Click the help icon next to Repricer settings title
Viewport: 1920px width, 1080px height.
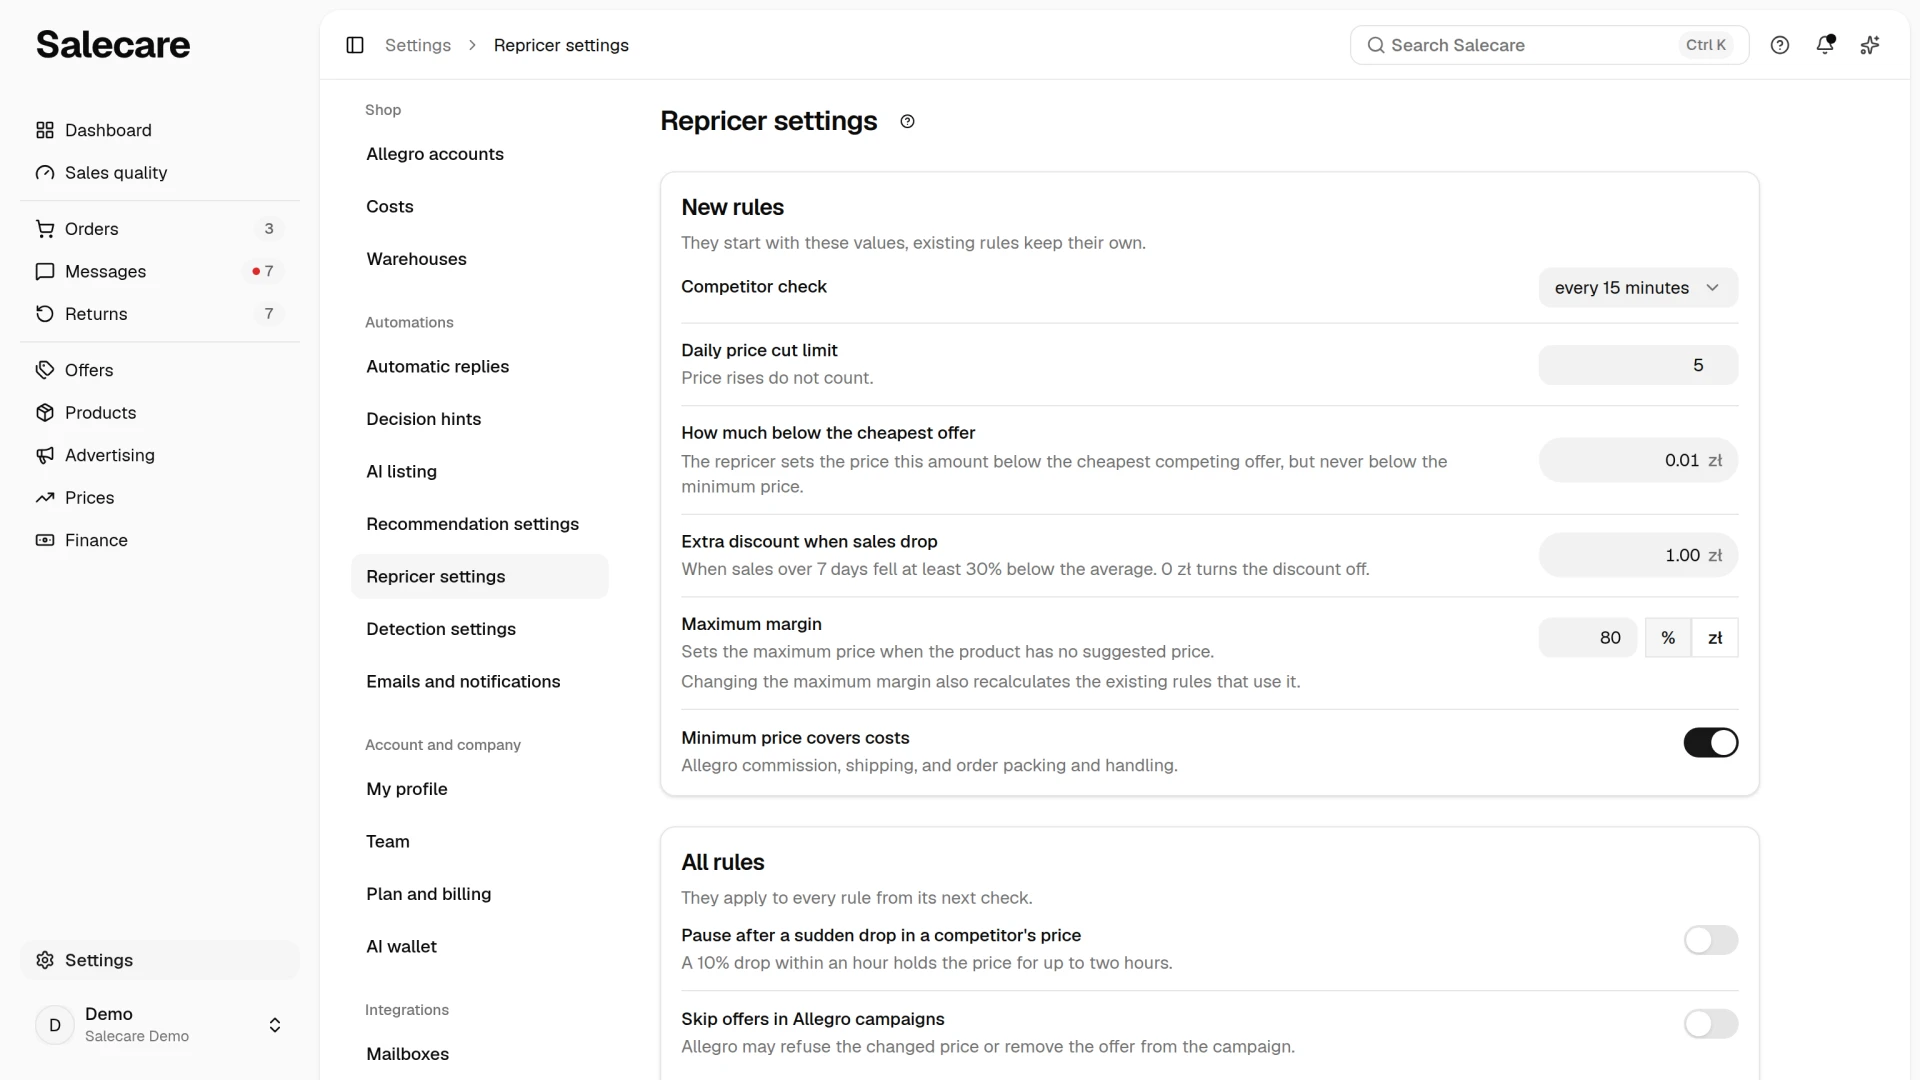907,121
